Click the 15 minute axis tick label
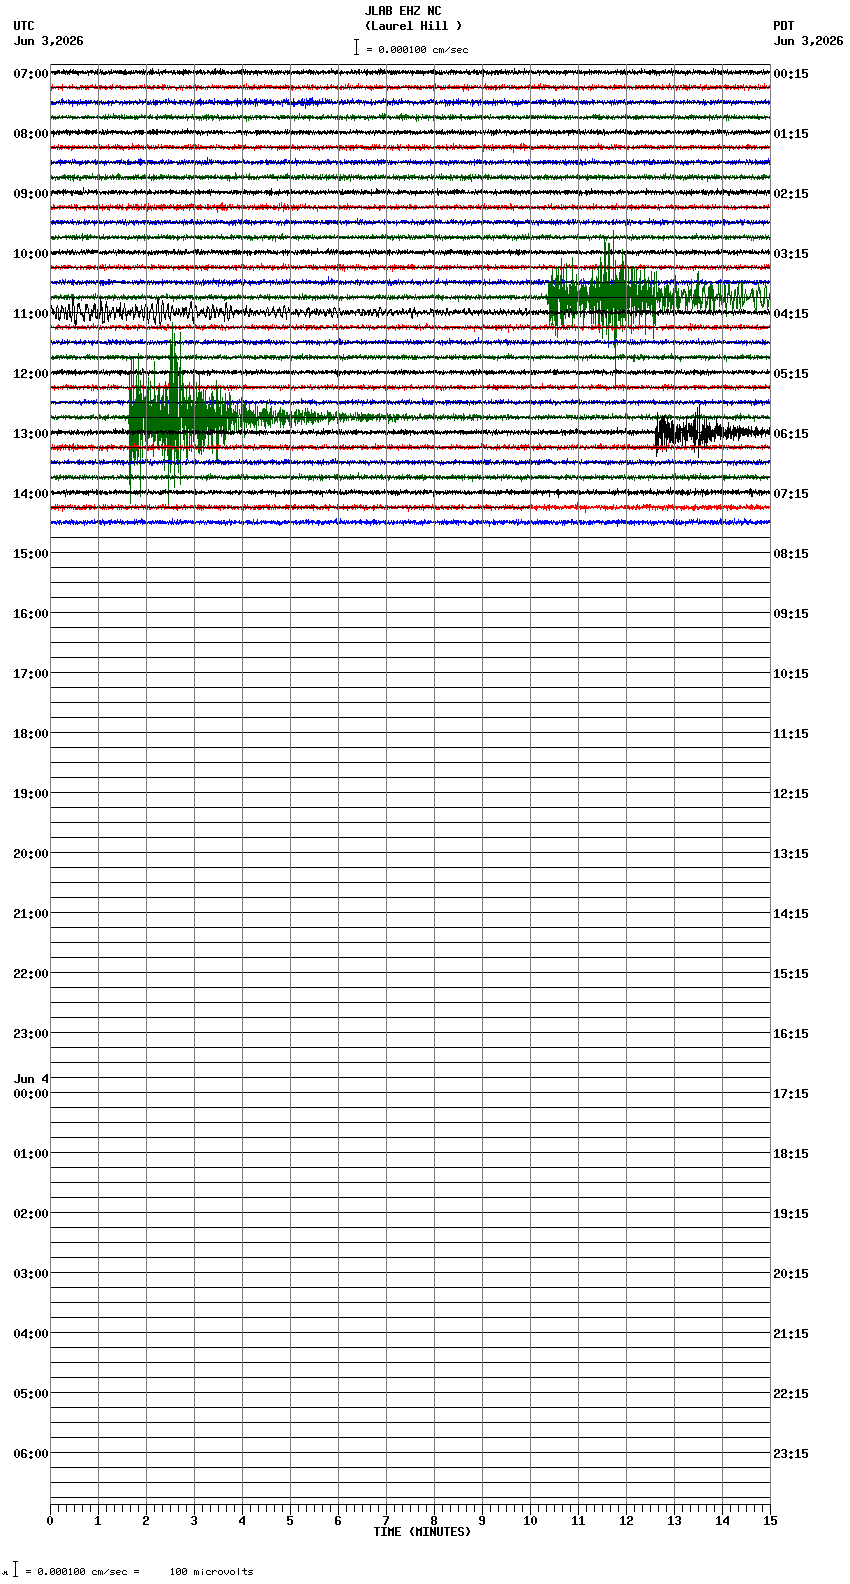The width and height of the screenshot is (850, 1584). pos(770,1521)
